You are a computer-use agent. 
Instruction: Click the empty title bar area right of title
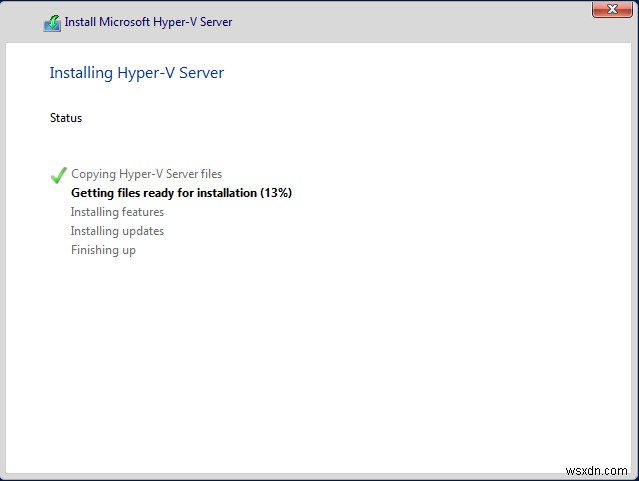tap(400, 22)
